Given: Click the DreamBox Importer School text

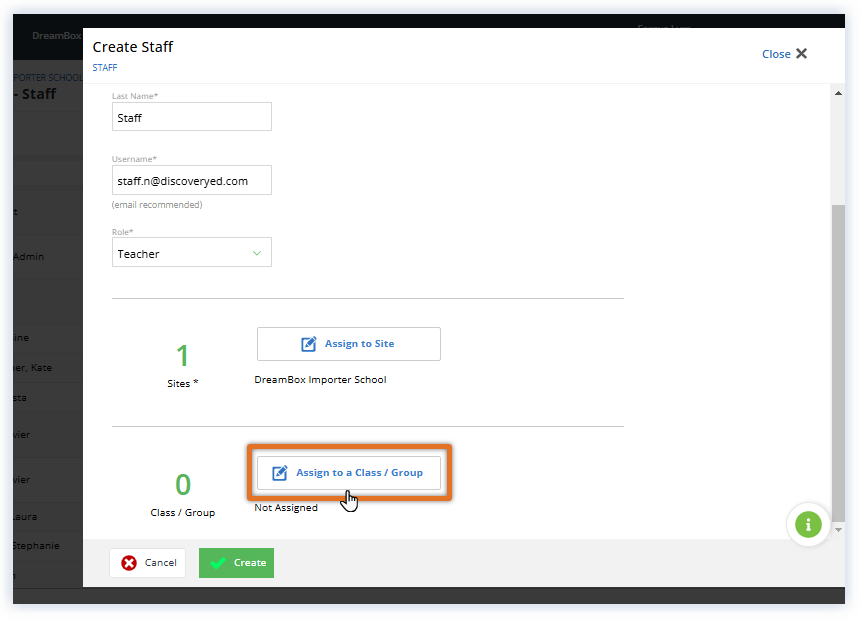Looking at the screenshot, I should 320,380.
